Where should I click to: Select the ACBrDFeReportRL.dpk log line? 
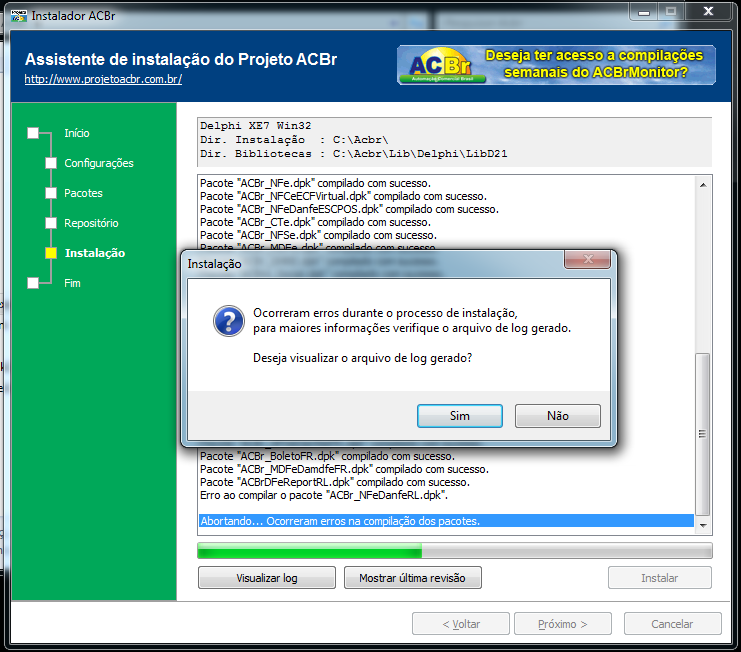point(335,482)
